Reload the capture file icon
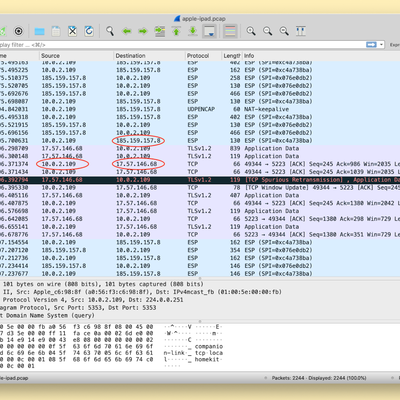The image size is (400, 400). click(x=89, y=31)
